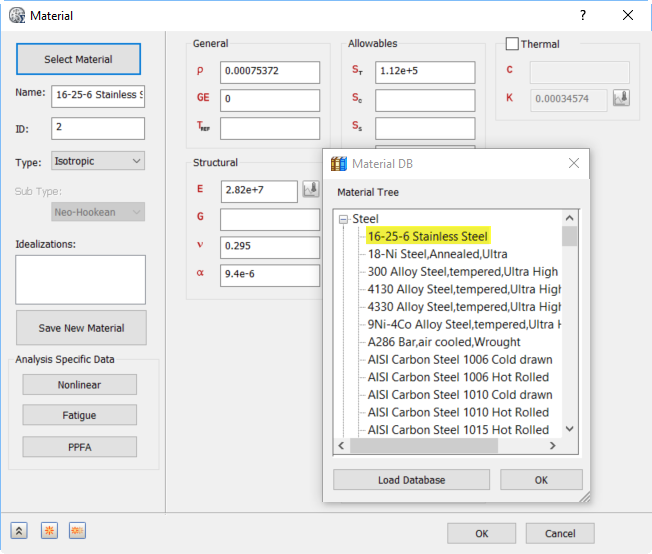Click the horizontal scrollbar thumb in tree
652x554 pixels.
click(x=424, y=445)
